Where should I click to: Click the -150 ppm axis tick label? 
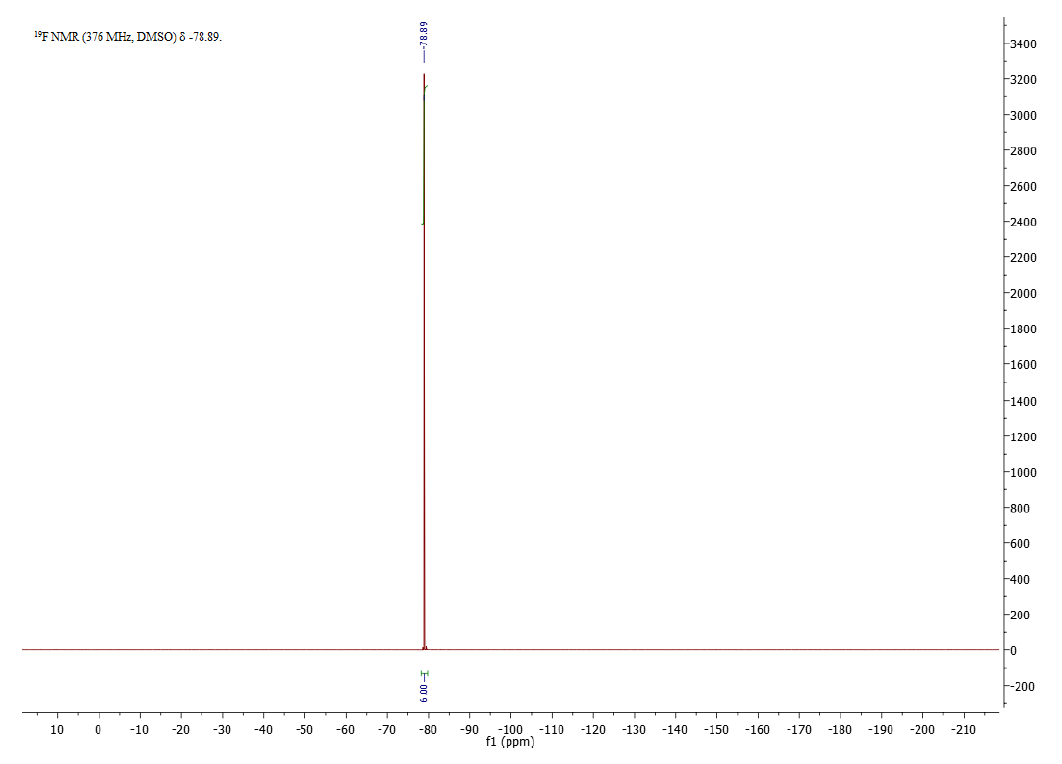(716, 730)
